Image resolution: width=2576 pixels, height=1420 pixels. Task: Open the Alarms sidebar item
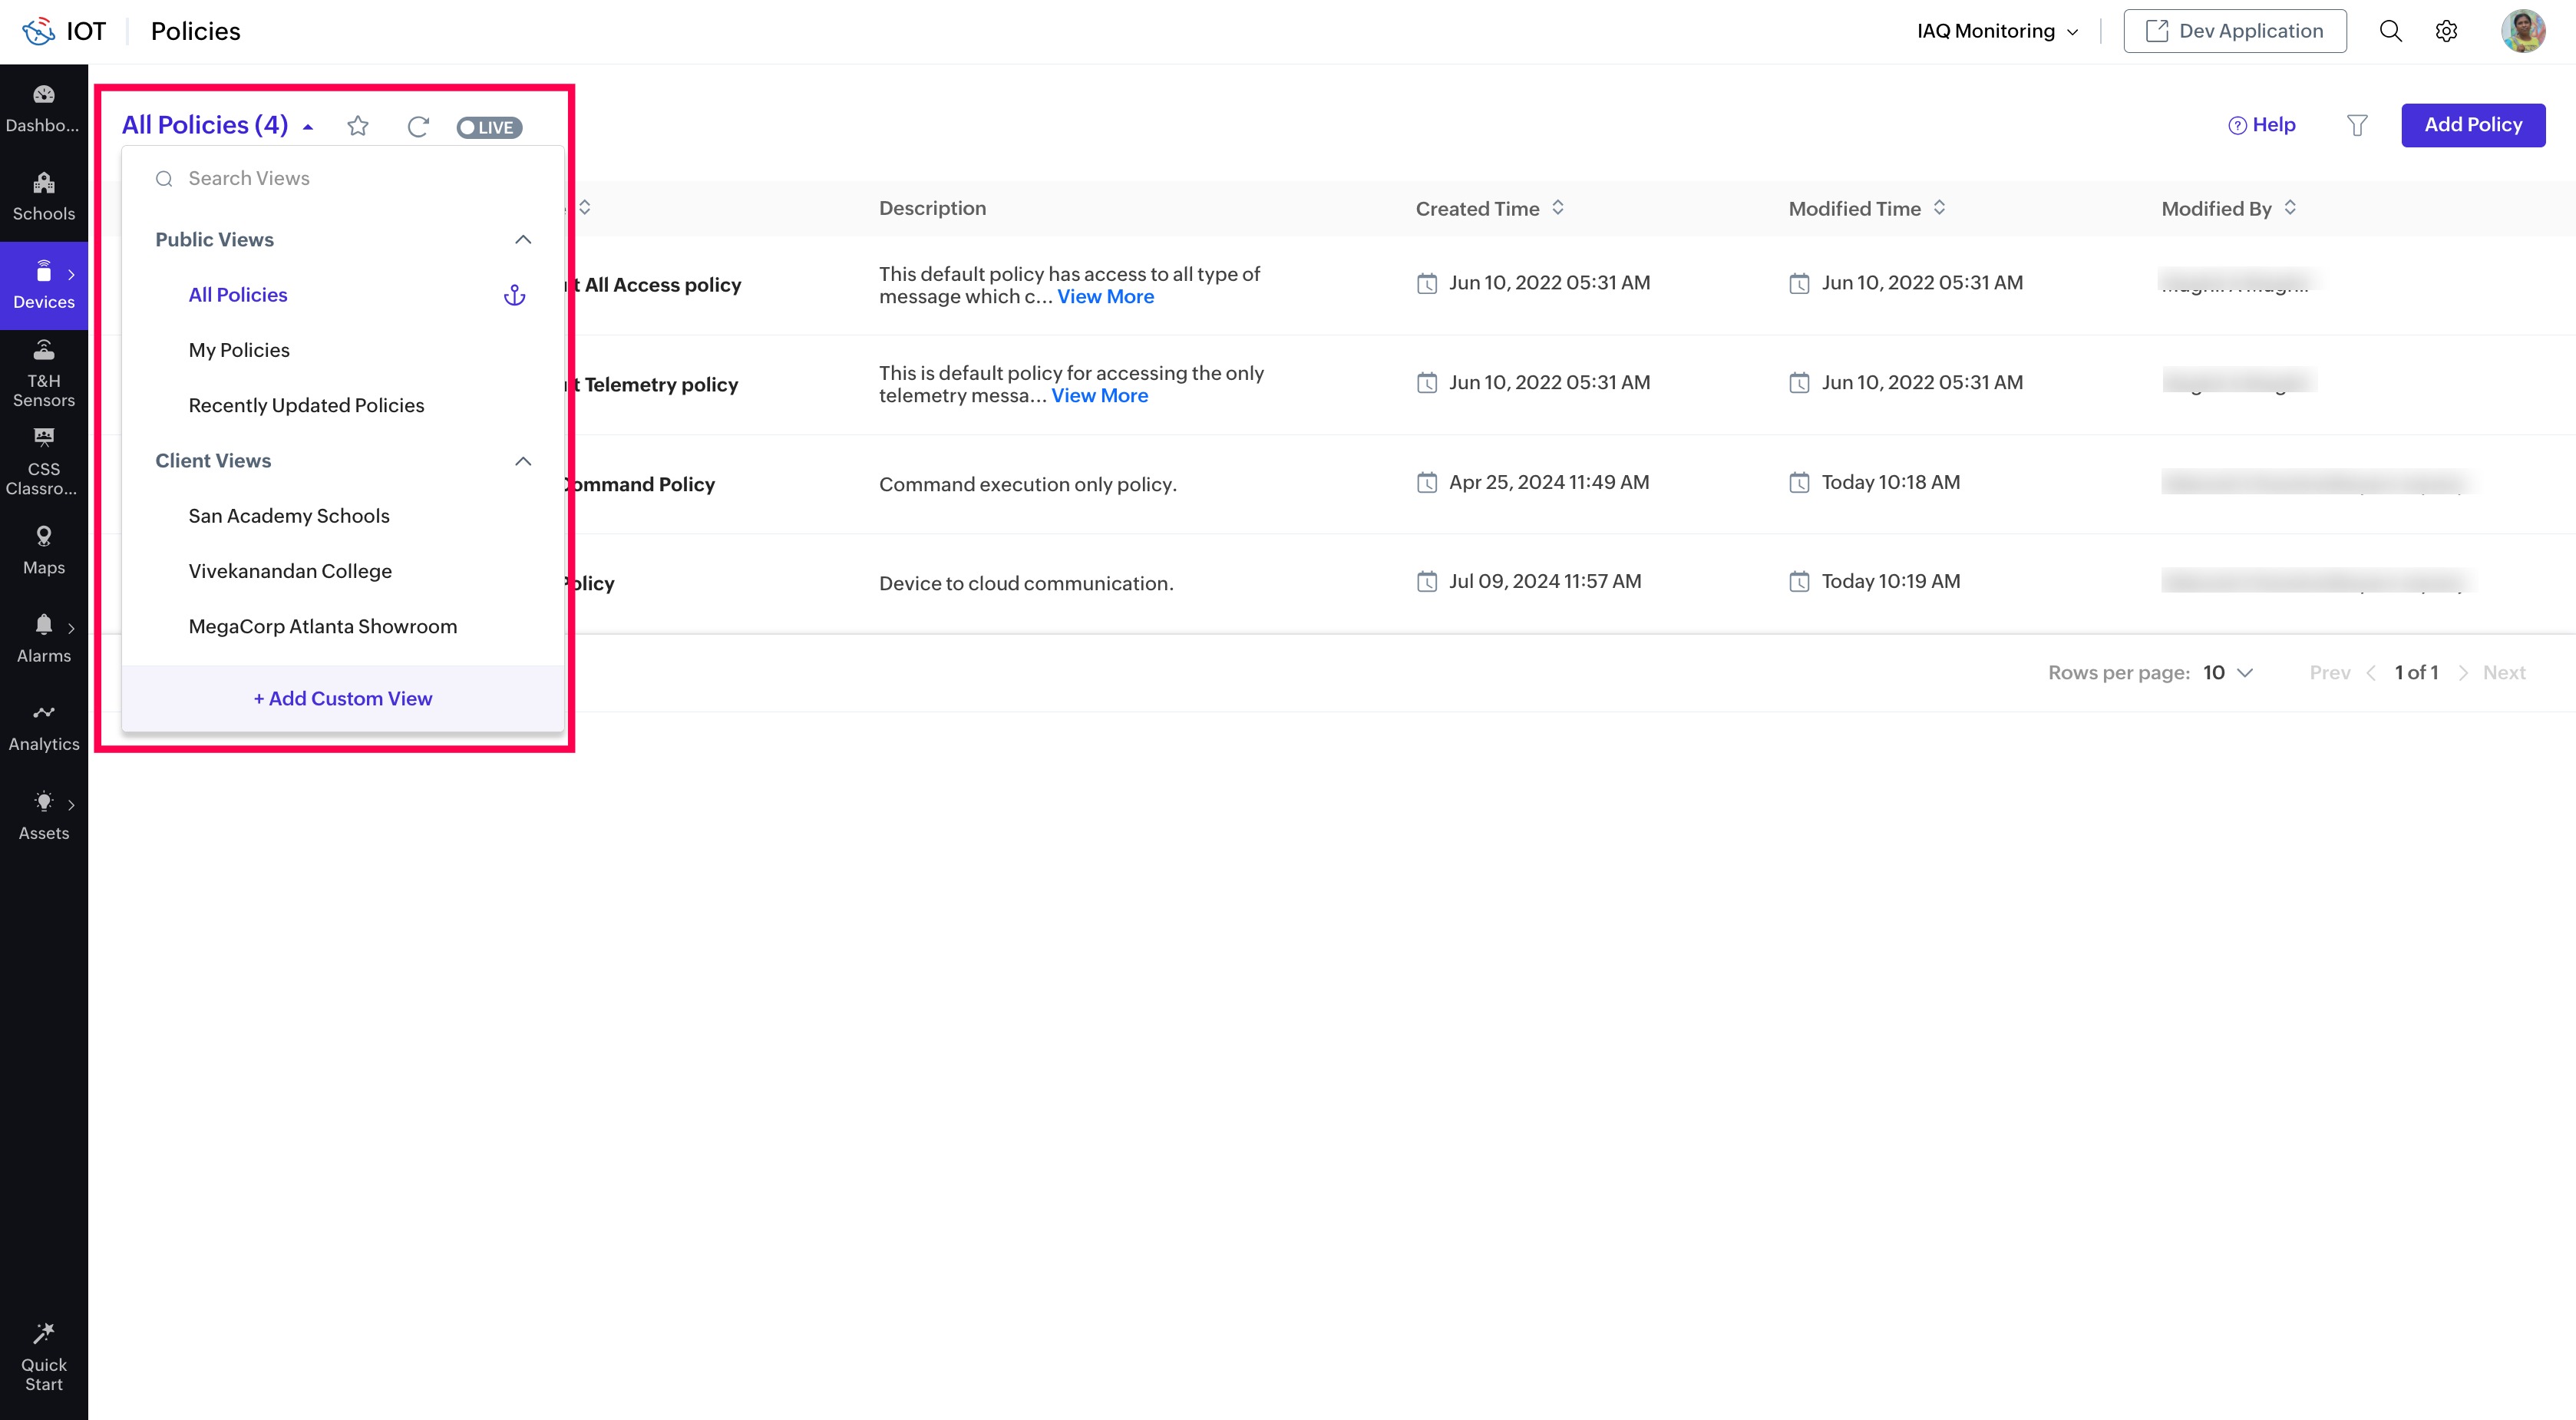coord(44,638)
